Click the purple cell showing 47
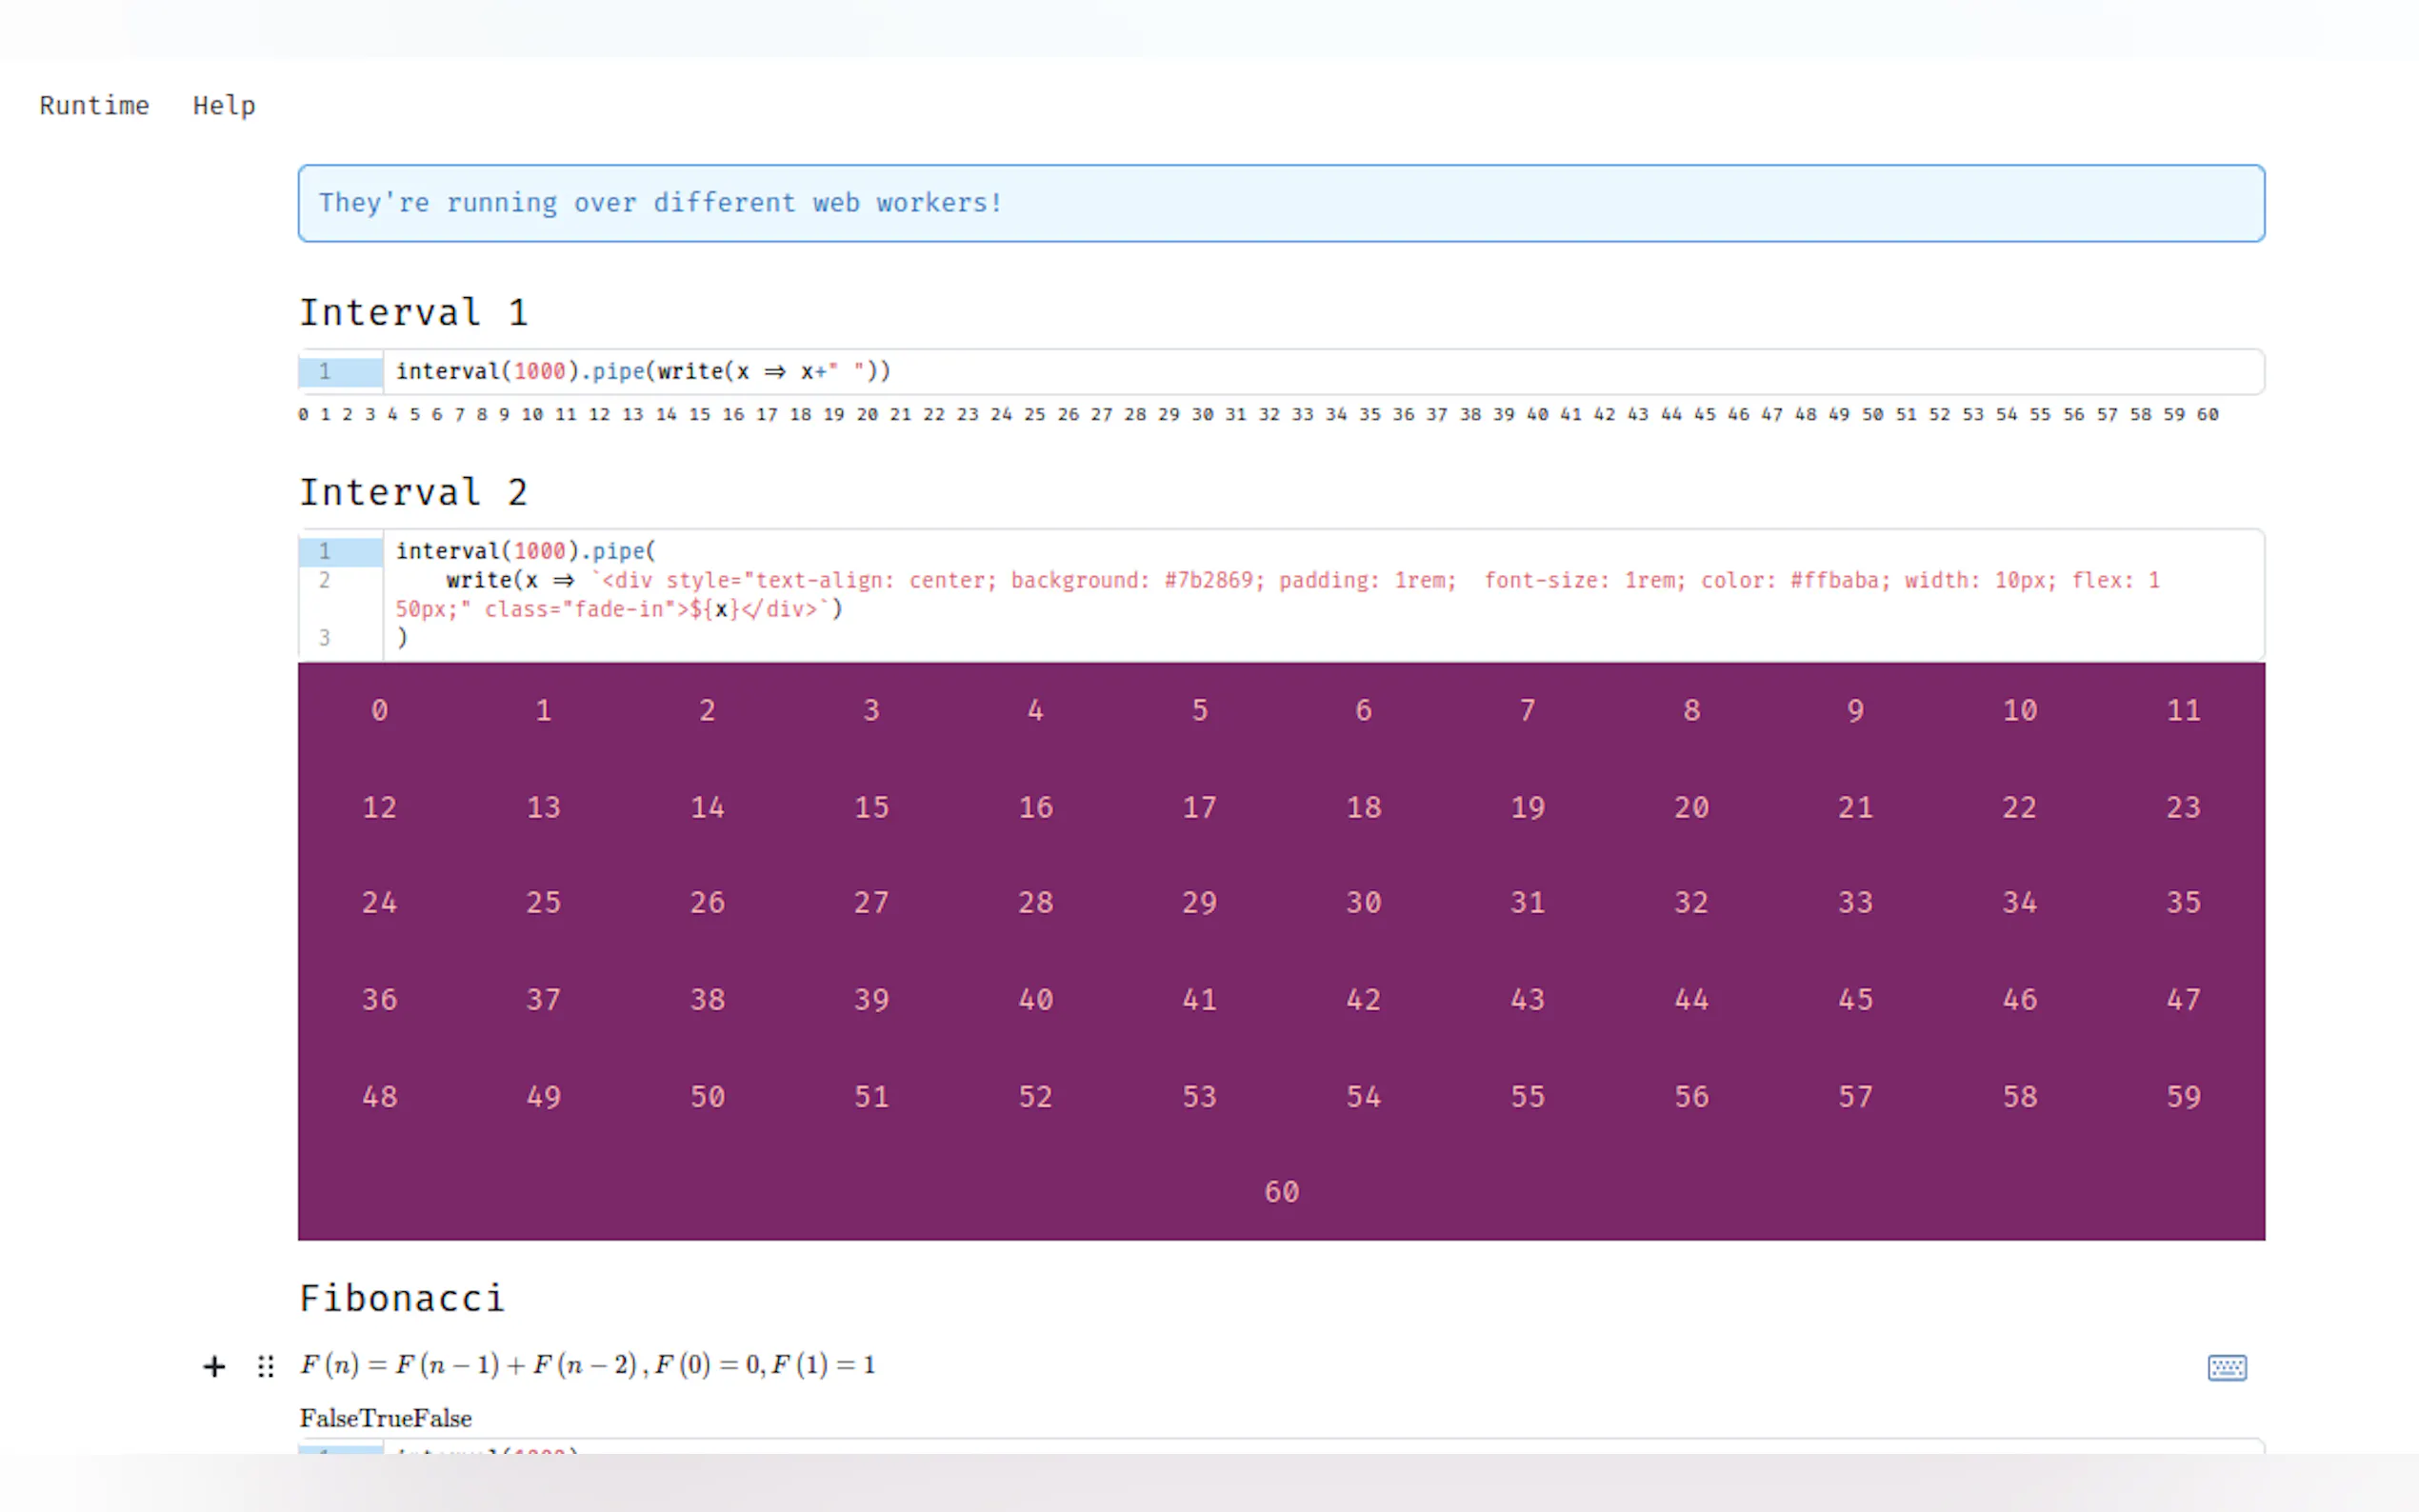Screen dimensions: 2419x1512 pyautogui.click(x=2183, y=999)
